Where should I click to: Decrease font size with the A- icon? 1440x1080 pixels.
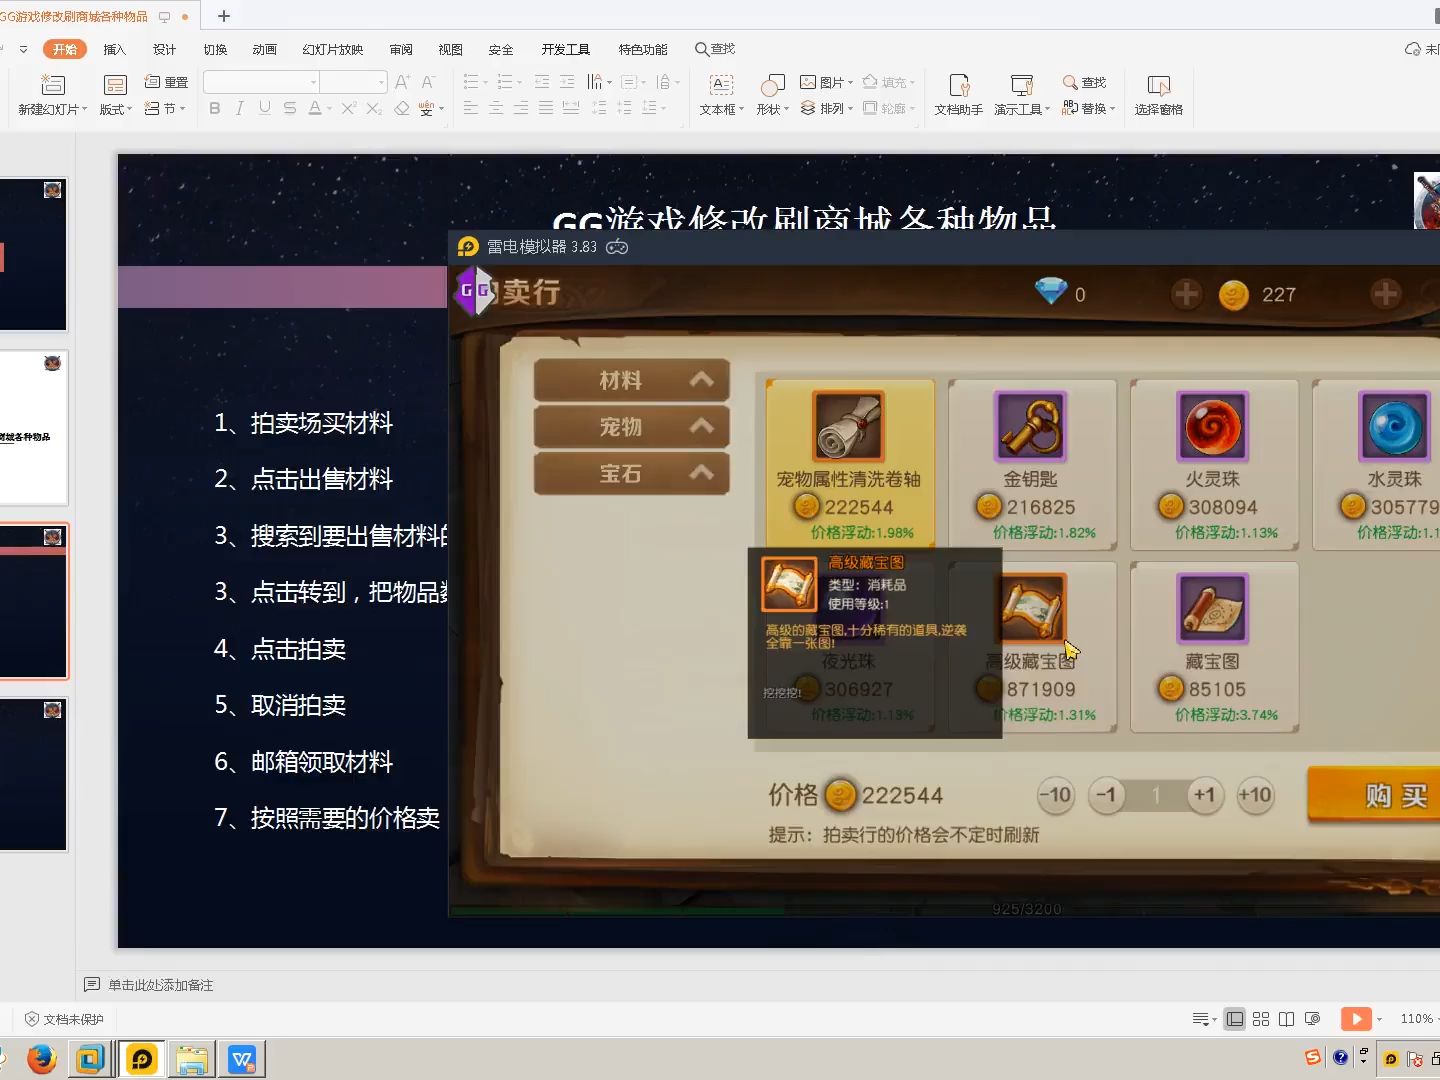[x=428, y=82]
